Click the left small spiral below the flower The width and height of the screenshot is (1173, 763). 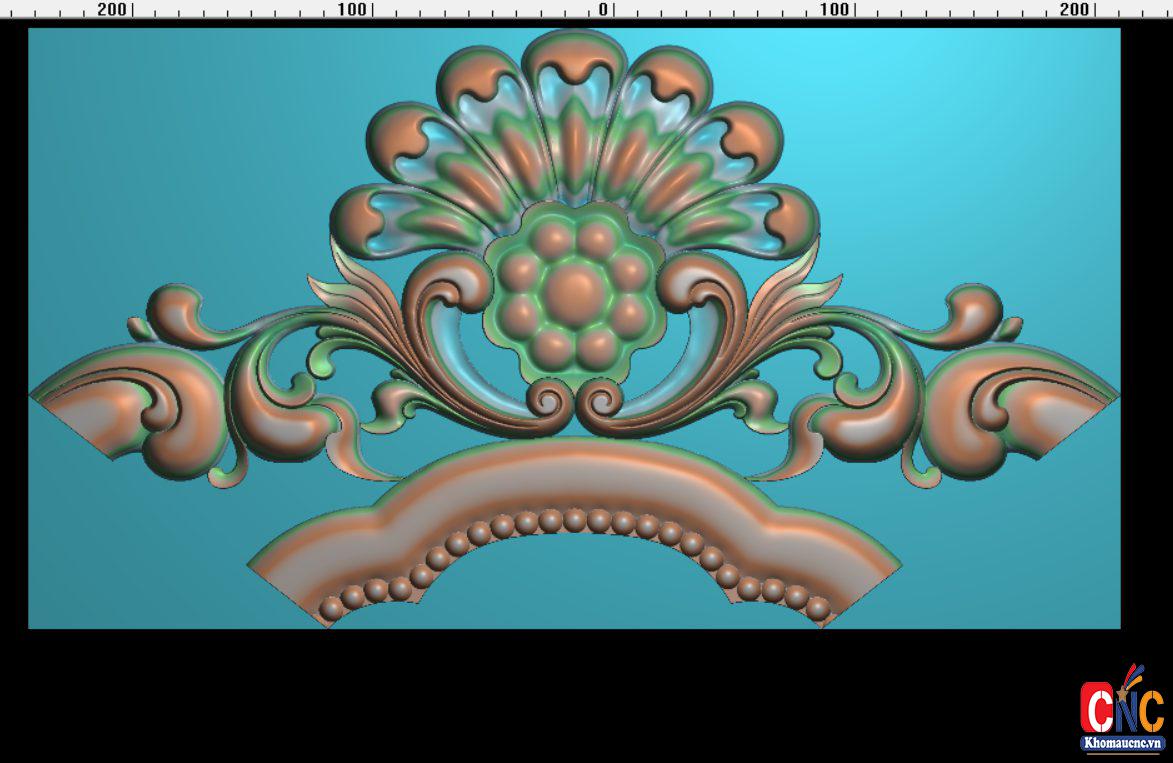coord(547,400)
